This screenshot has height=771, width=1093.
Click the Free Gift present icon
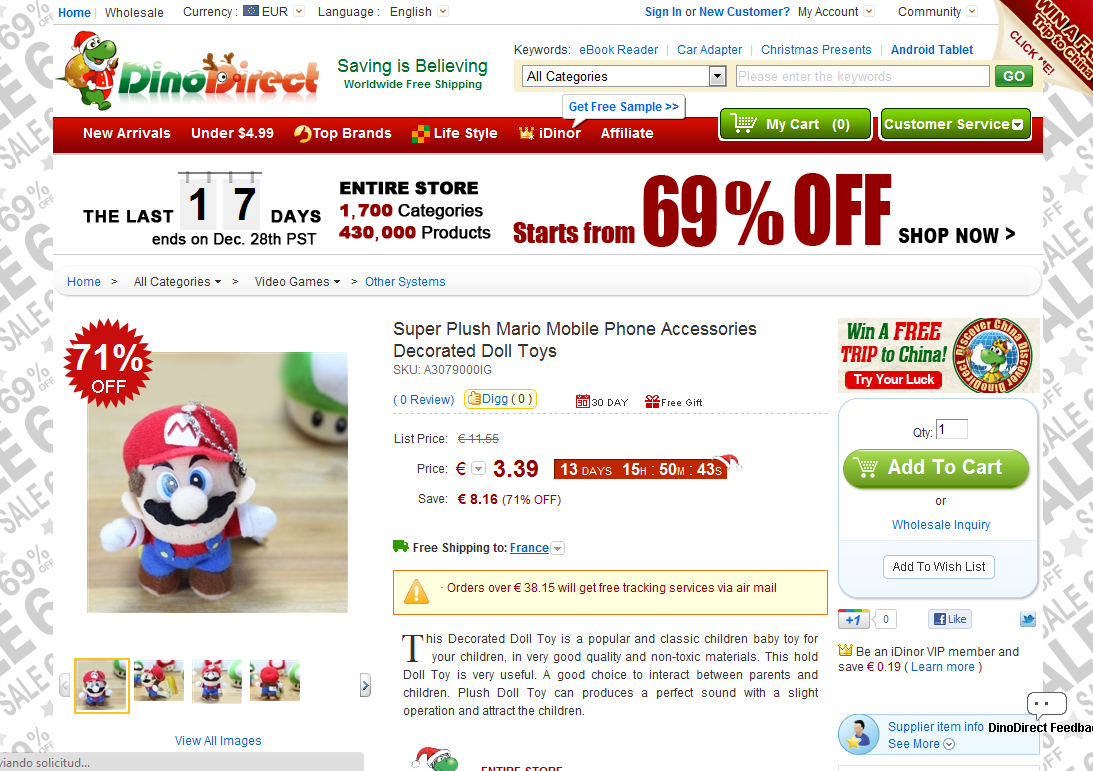[652, 402]
